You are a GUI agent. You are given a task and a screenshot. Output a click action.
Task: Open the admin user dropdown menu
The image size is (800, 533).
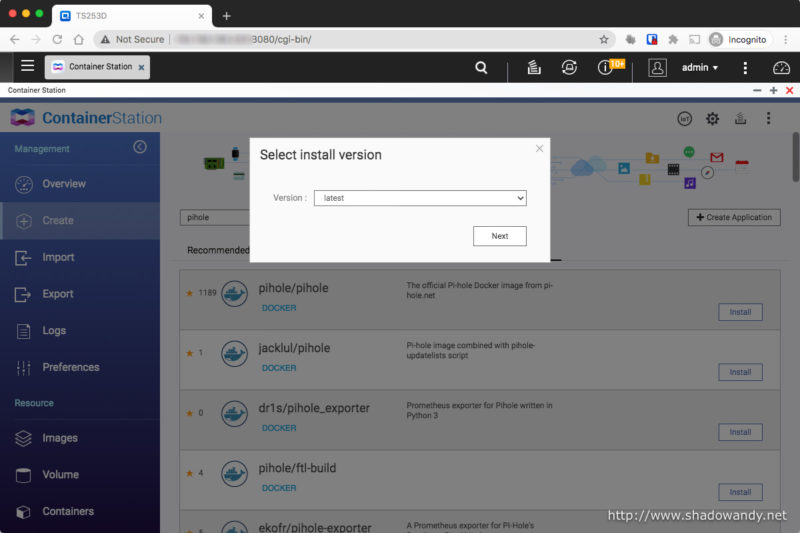(x=699, y=67)
